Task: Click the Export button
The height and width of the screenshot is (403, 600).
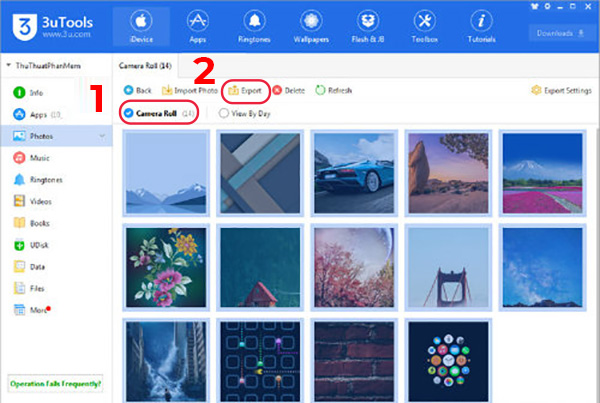Action: coord(244,90)
